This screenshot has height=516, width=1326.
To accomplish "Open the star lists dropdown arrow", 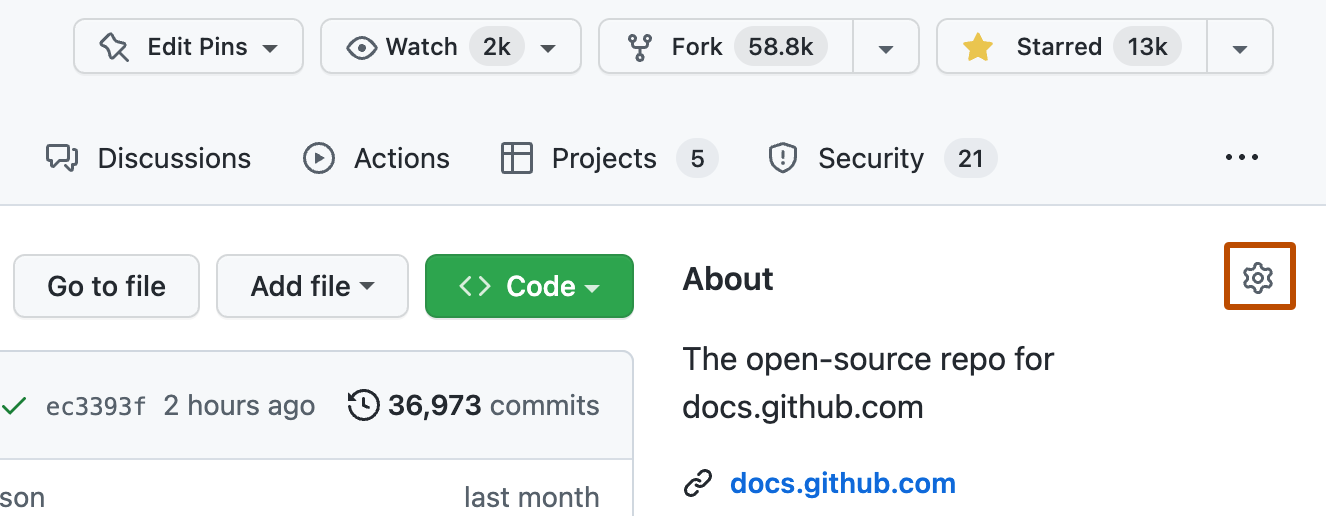I will click(1239, 47).
